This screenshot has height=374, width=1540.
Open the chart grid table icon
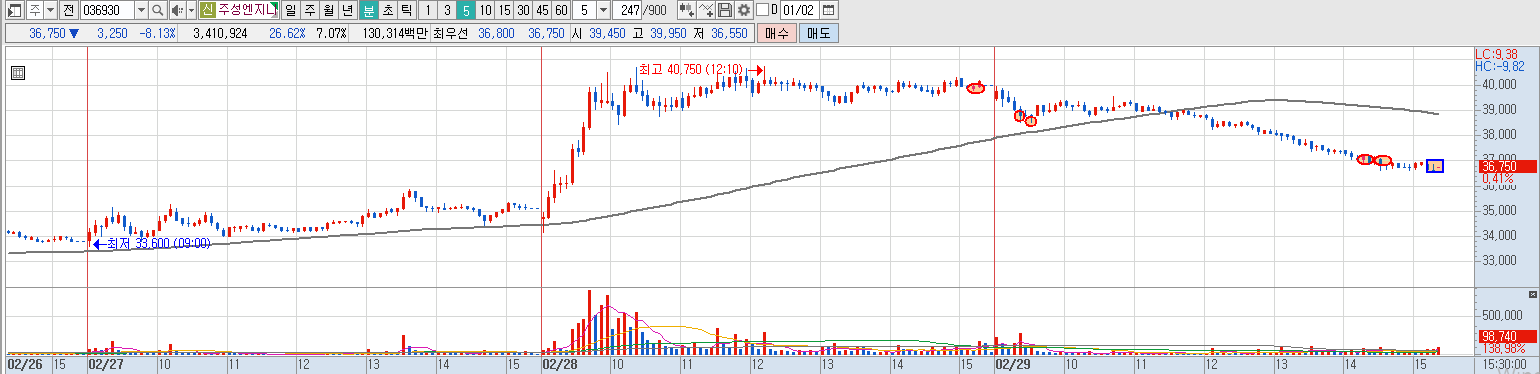coord(17,72)
